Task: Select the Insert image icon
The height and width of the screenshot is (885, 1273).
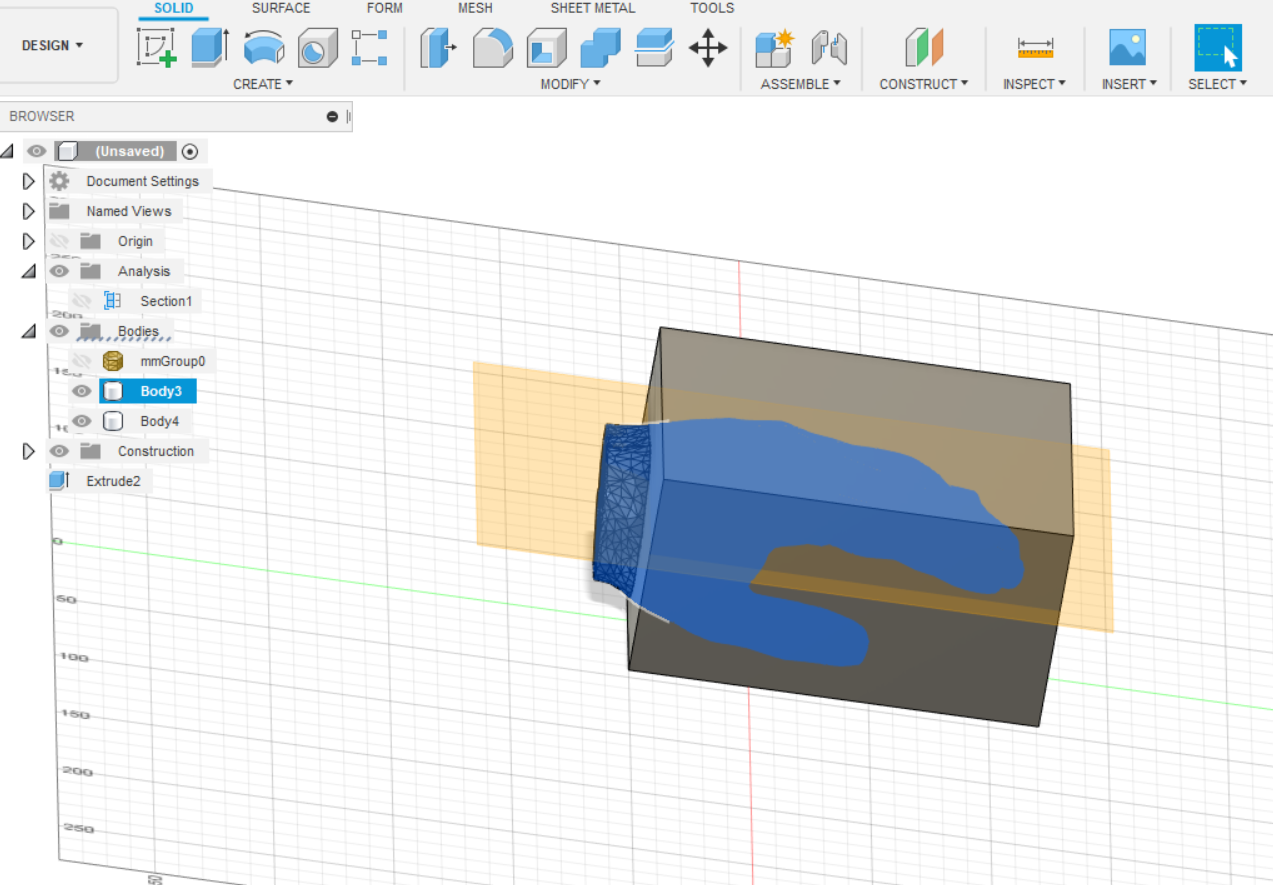Action: (1127, 48)
